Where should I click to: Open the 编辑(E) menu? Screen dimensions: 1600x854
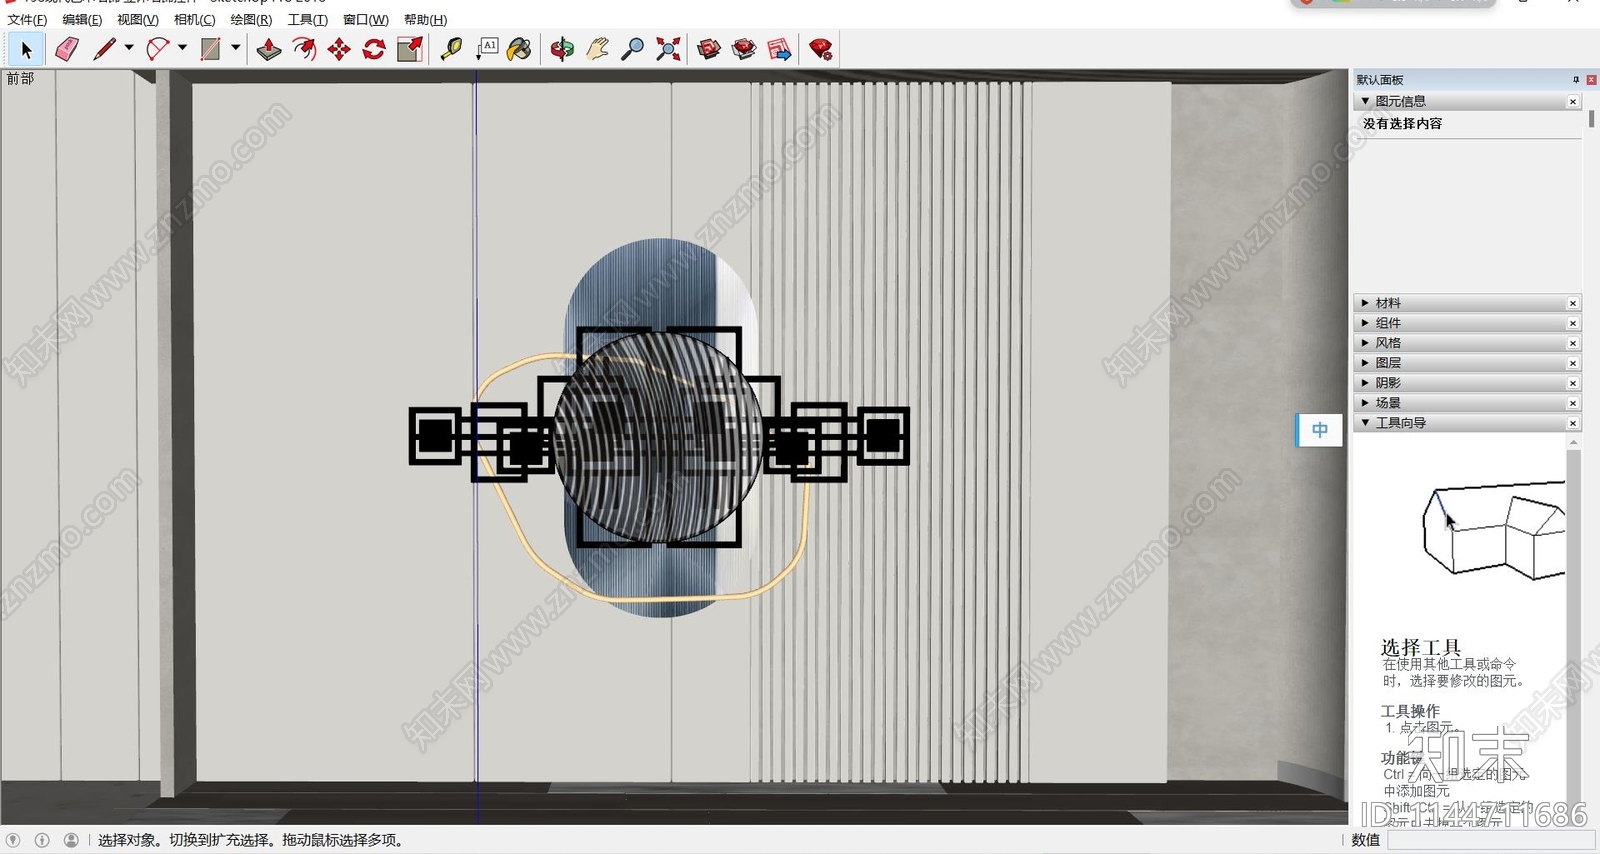coord(82,20)
